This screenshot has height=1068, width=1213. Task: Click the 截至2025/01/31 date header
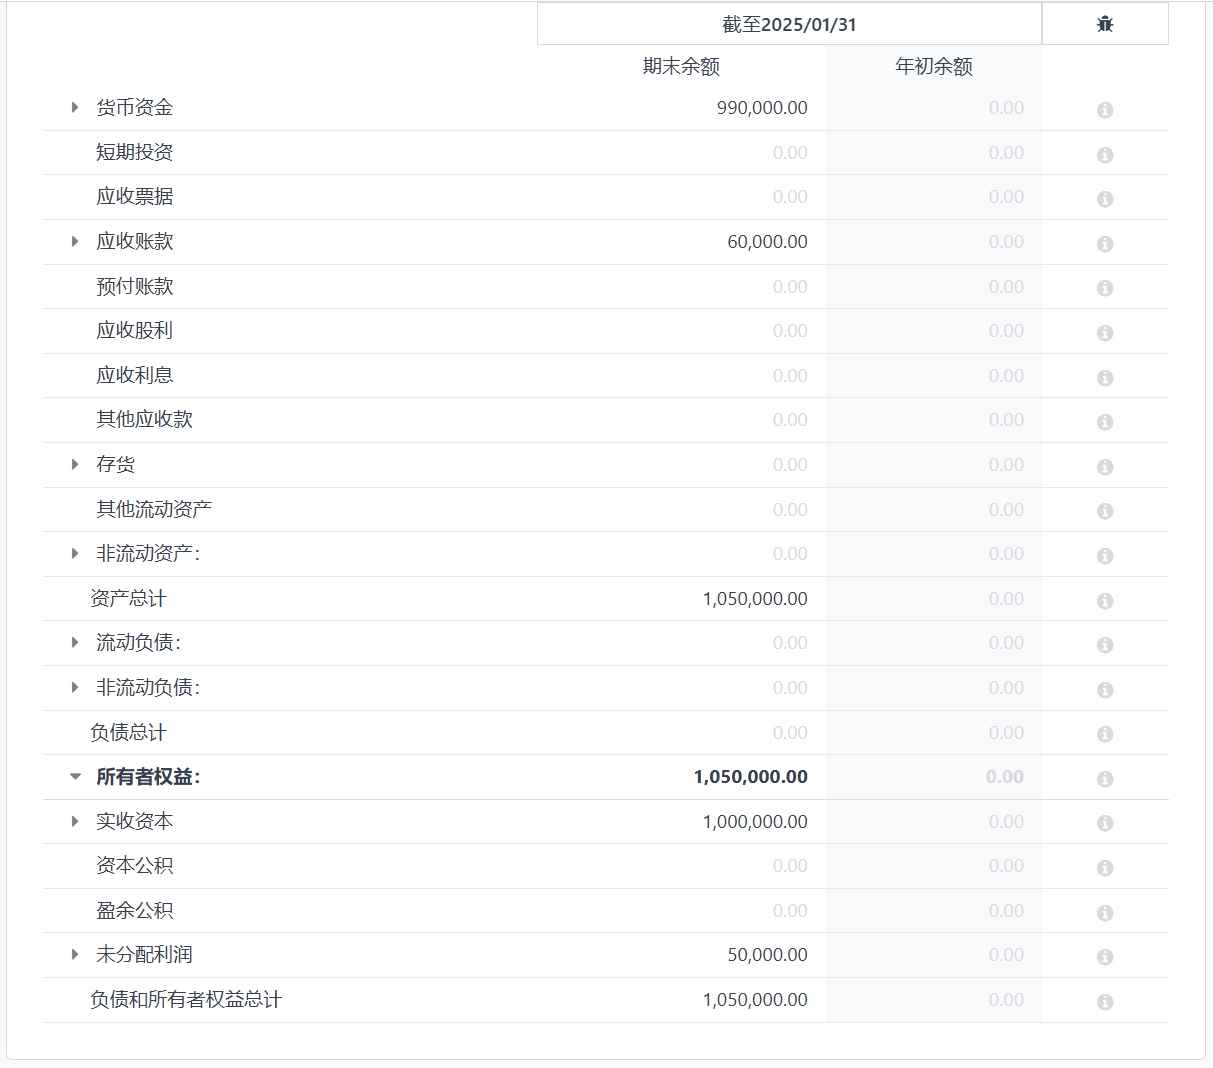[x=789, y=25]
